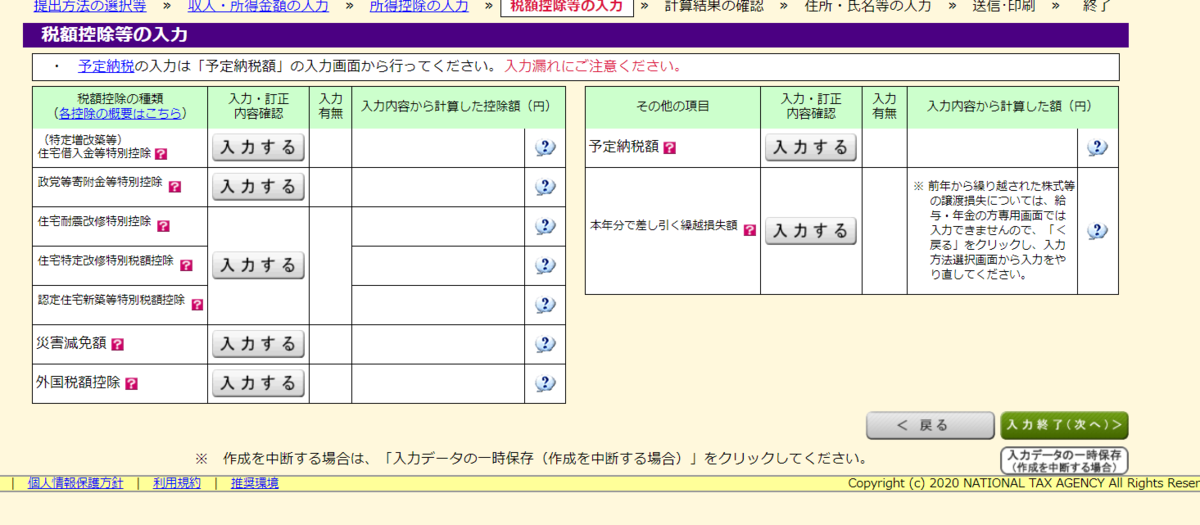The width and height of the screenshot is (1200, 525).
Task: Click speech-bubble help icon in 政党等寄附金等特別控除 row
Action: click(x=545, y=187)
